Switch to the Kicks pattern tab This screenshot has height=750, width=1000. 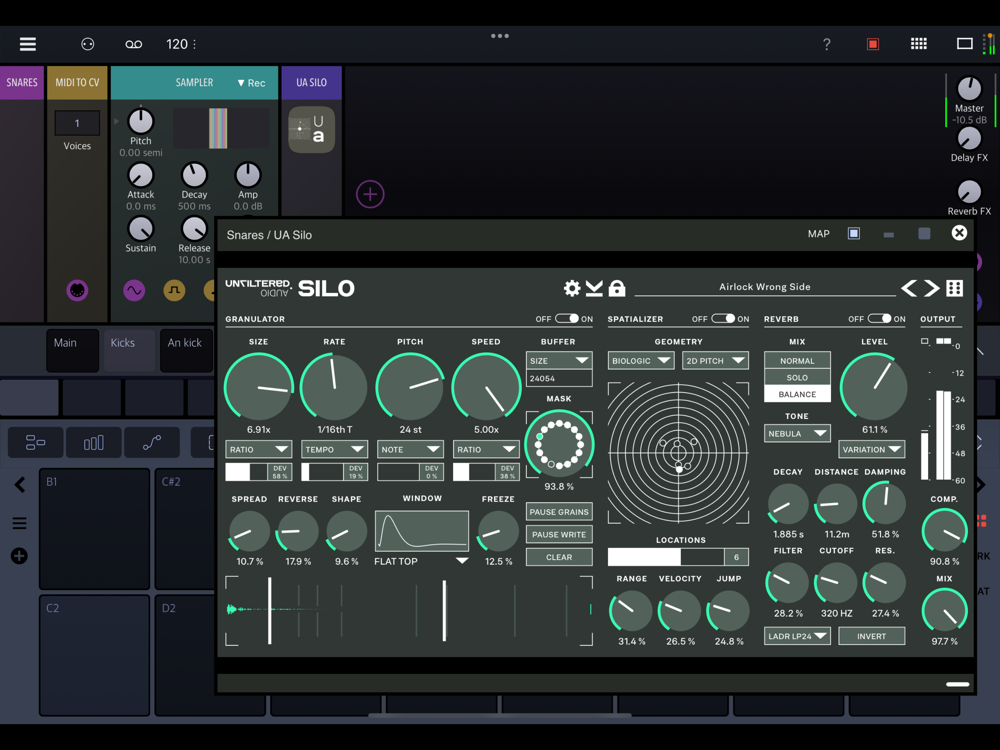(129, 349)
